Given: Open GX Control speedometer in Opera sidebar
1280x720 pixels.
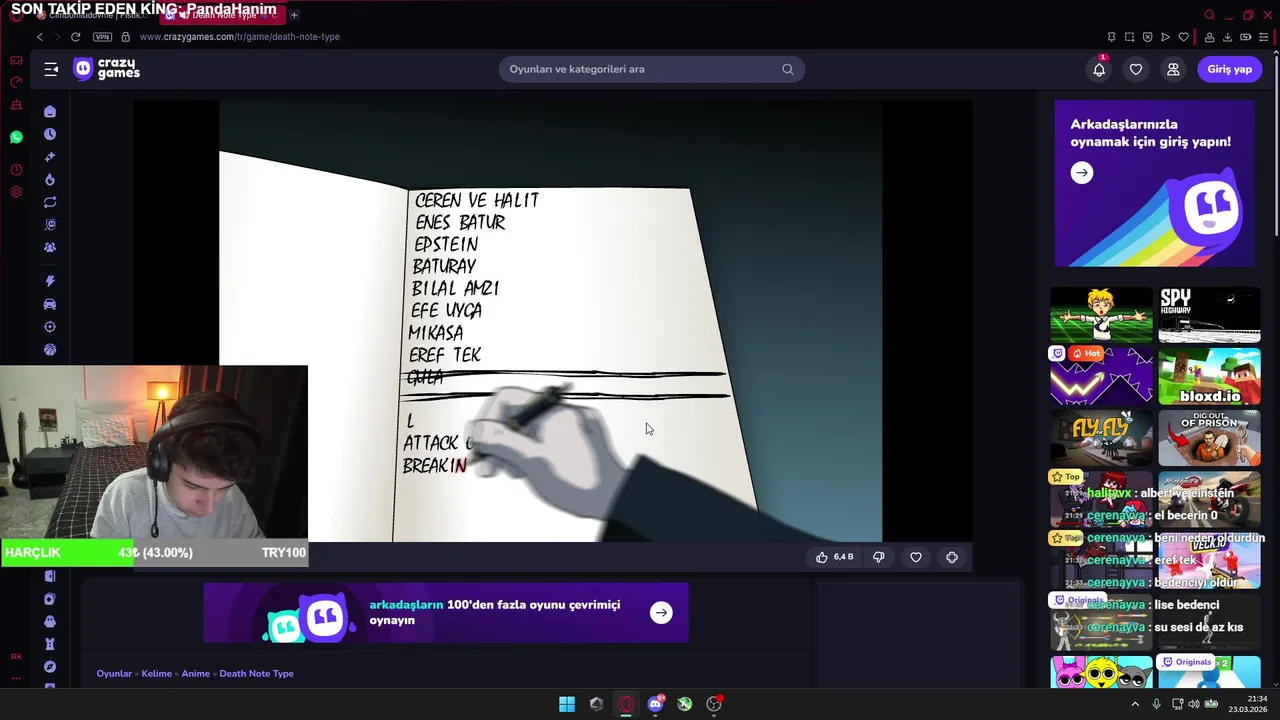Looking at the screenshot, I should coord(16,82).
